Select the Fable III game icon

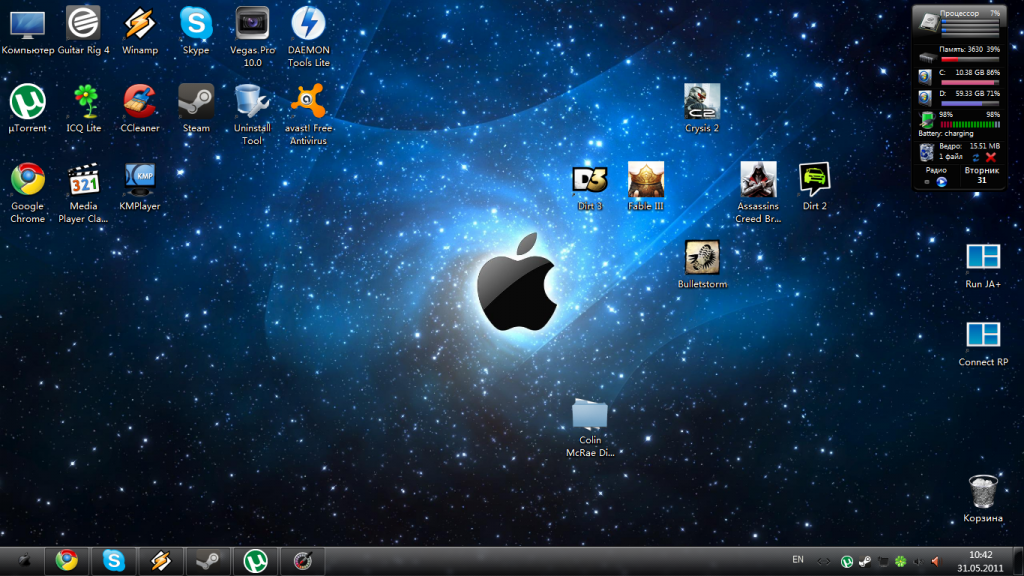646,187
